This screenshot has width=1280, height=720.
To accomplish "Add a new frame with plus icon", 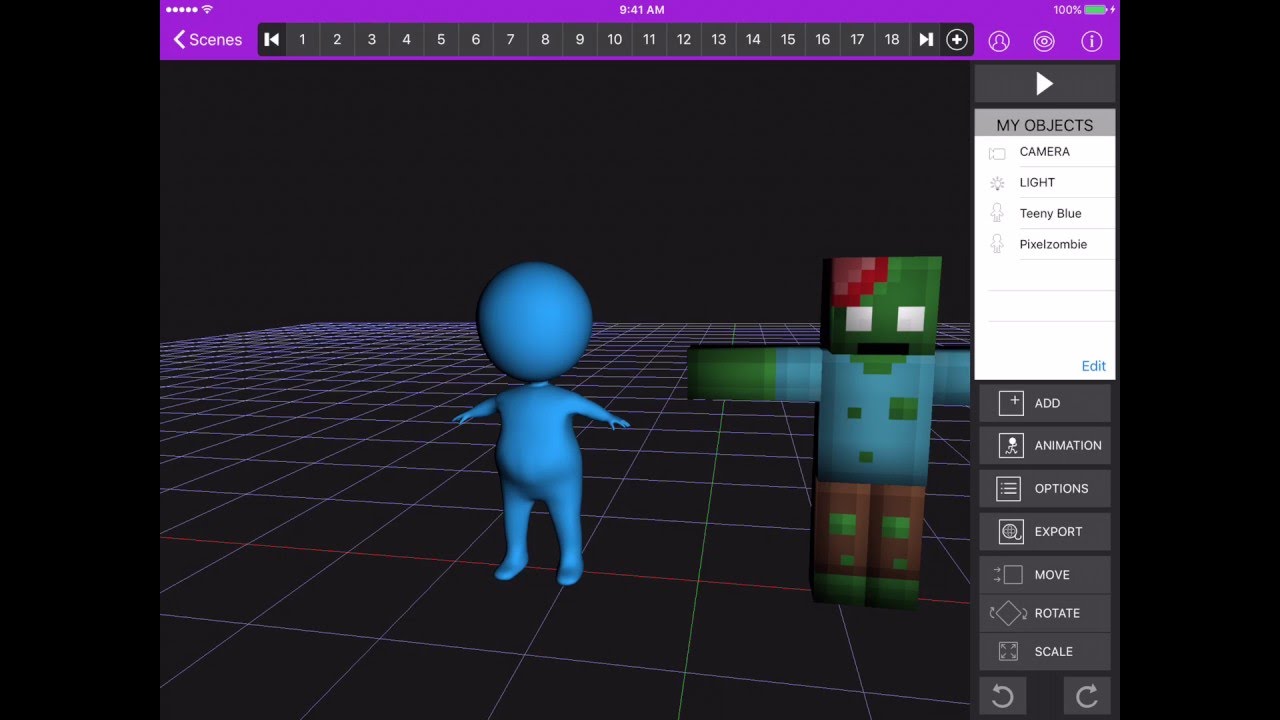I will click(x=957, y=39).
